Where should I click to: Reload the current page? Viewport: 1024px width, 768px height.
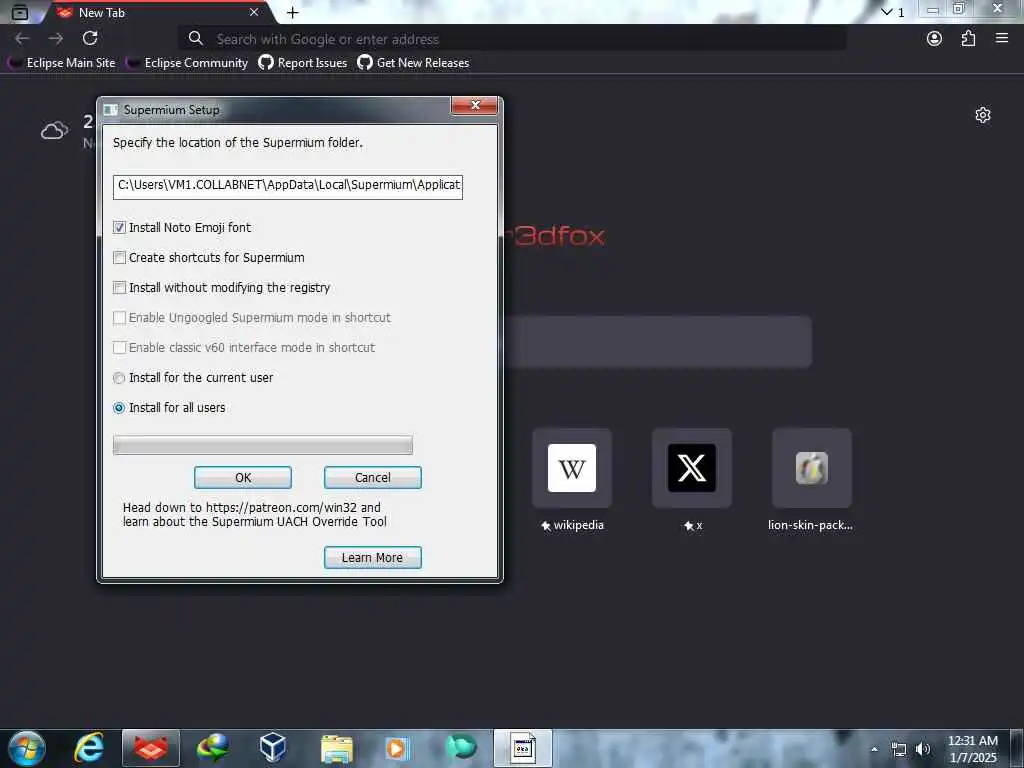(90, 39)
